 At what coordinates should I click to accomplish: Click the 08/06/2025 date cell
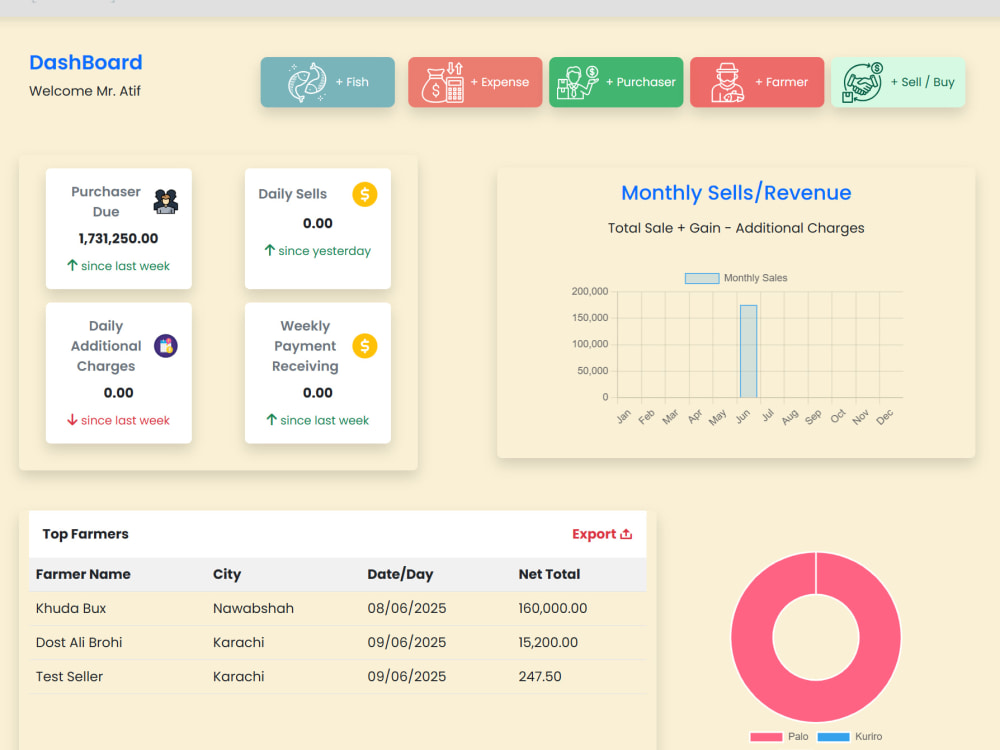point(406,608)
